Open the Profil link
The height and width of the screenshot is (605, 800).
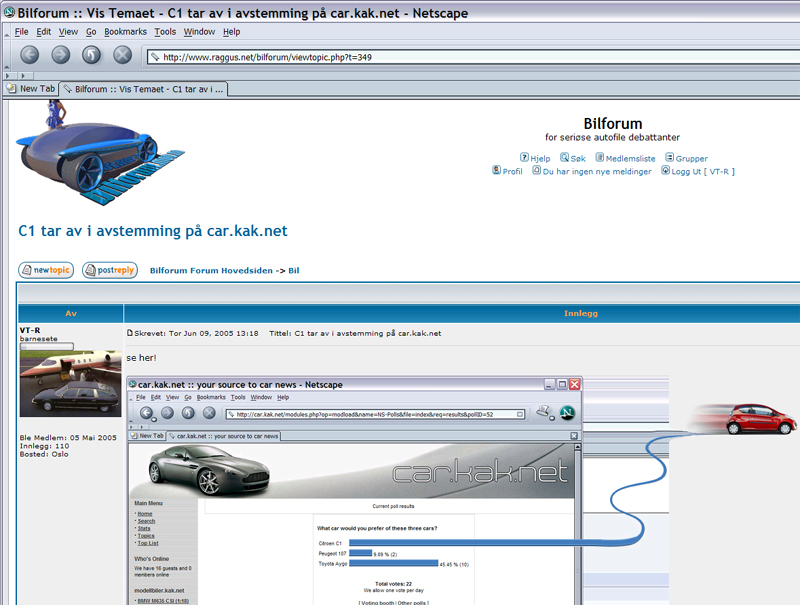(512, 171)
